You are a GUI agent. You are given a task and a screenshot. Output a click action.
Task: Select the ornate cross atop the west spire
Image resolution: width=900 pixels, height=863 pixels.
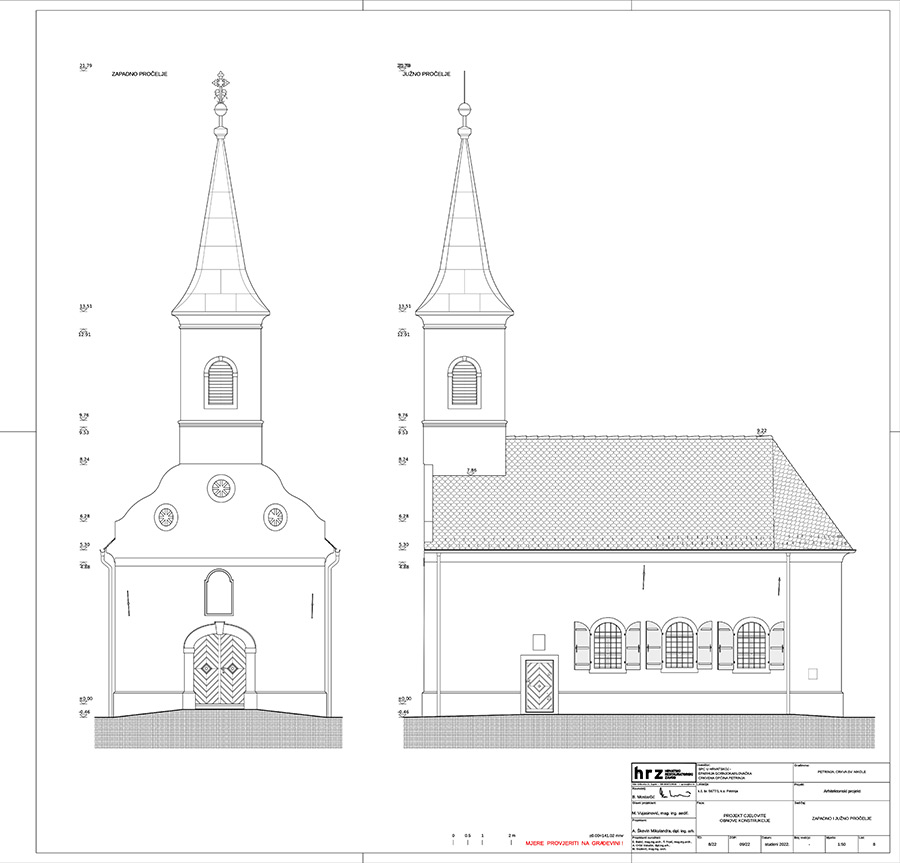pyautogui.click(x=220, y=87)
